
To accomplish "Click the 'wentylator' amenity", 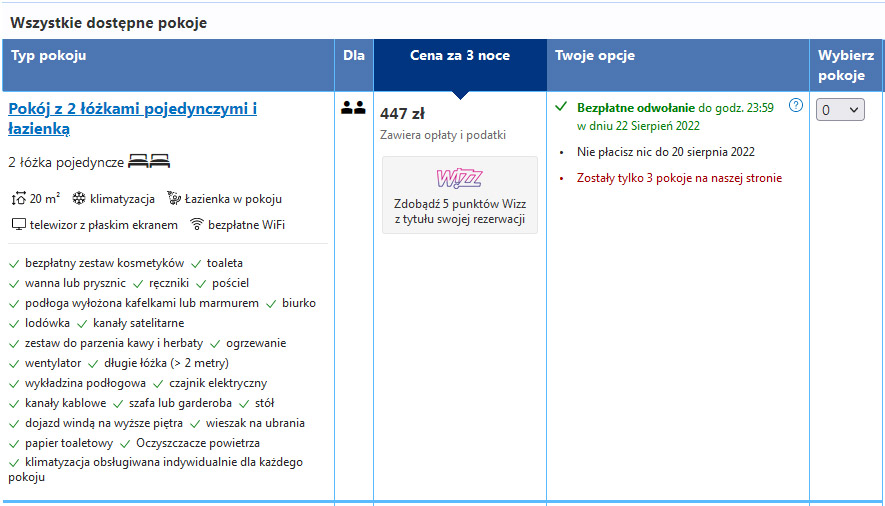I will point(53,363).
